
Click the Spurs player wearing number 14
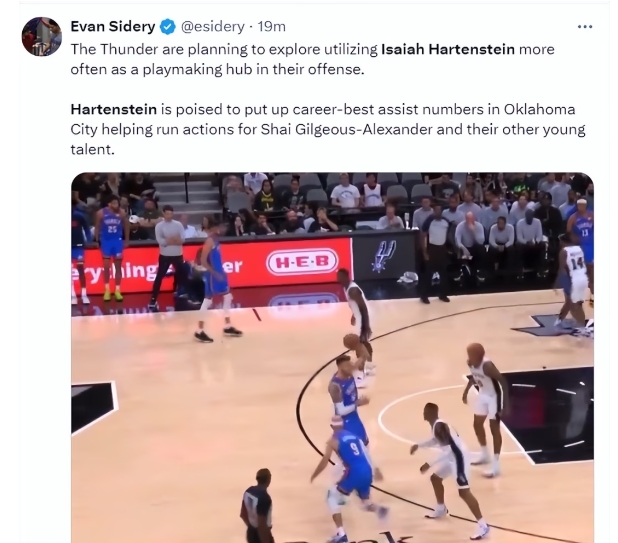click(x=573, y=281)
